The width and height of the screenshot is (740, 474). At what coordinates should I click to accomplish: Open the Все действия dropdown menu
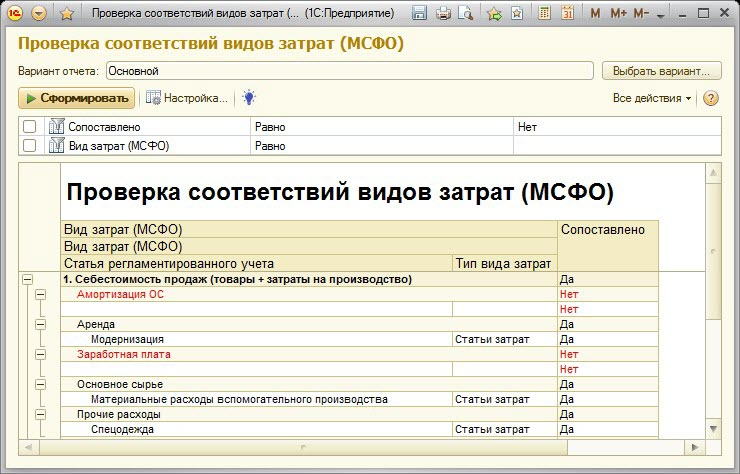[652, 98]
